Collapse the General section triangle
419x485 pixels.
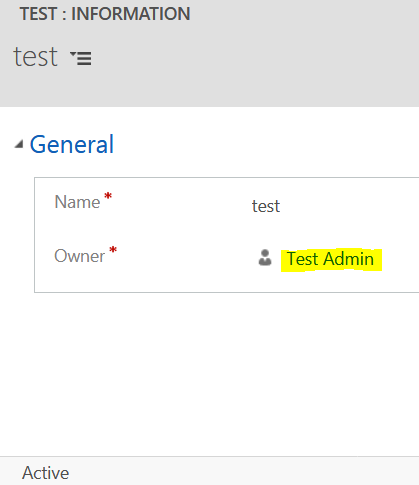click(x=19, y=144)
